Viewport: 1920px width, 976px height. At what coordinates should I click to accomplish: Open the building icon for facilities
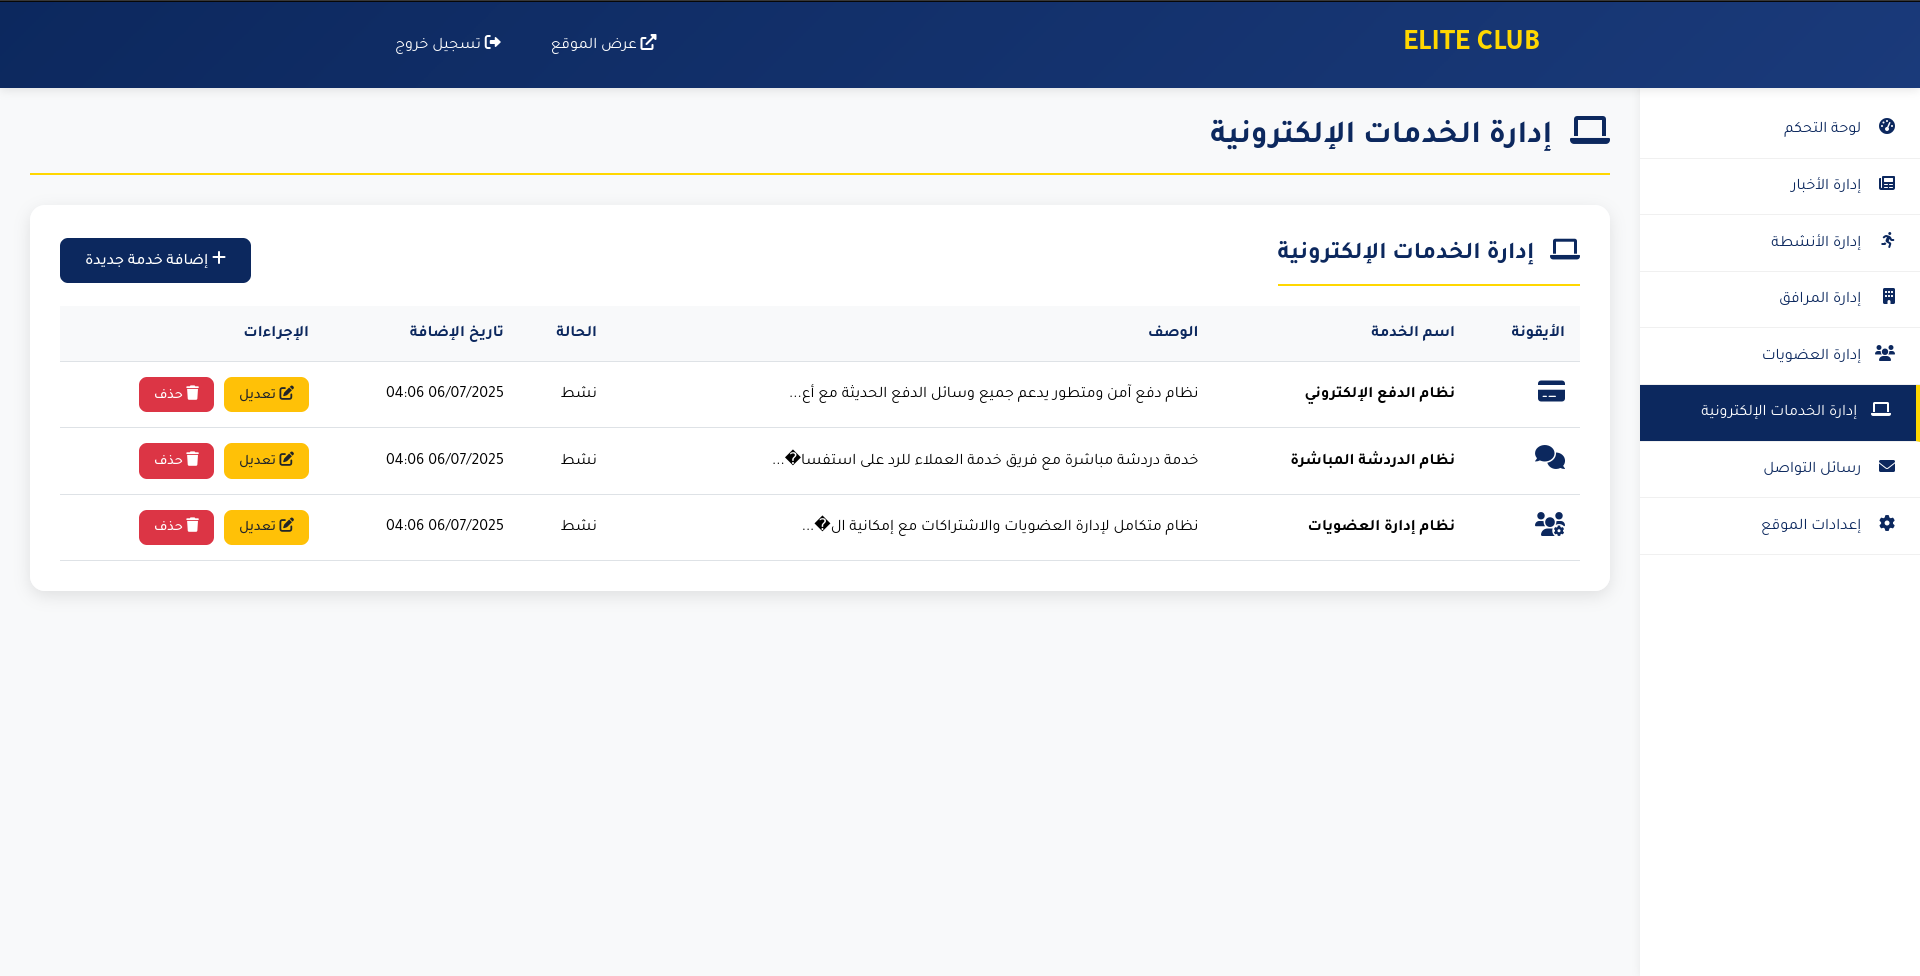(1888, 297)
